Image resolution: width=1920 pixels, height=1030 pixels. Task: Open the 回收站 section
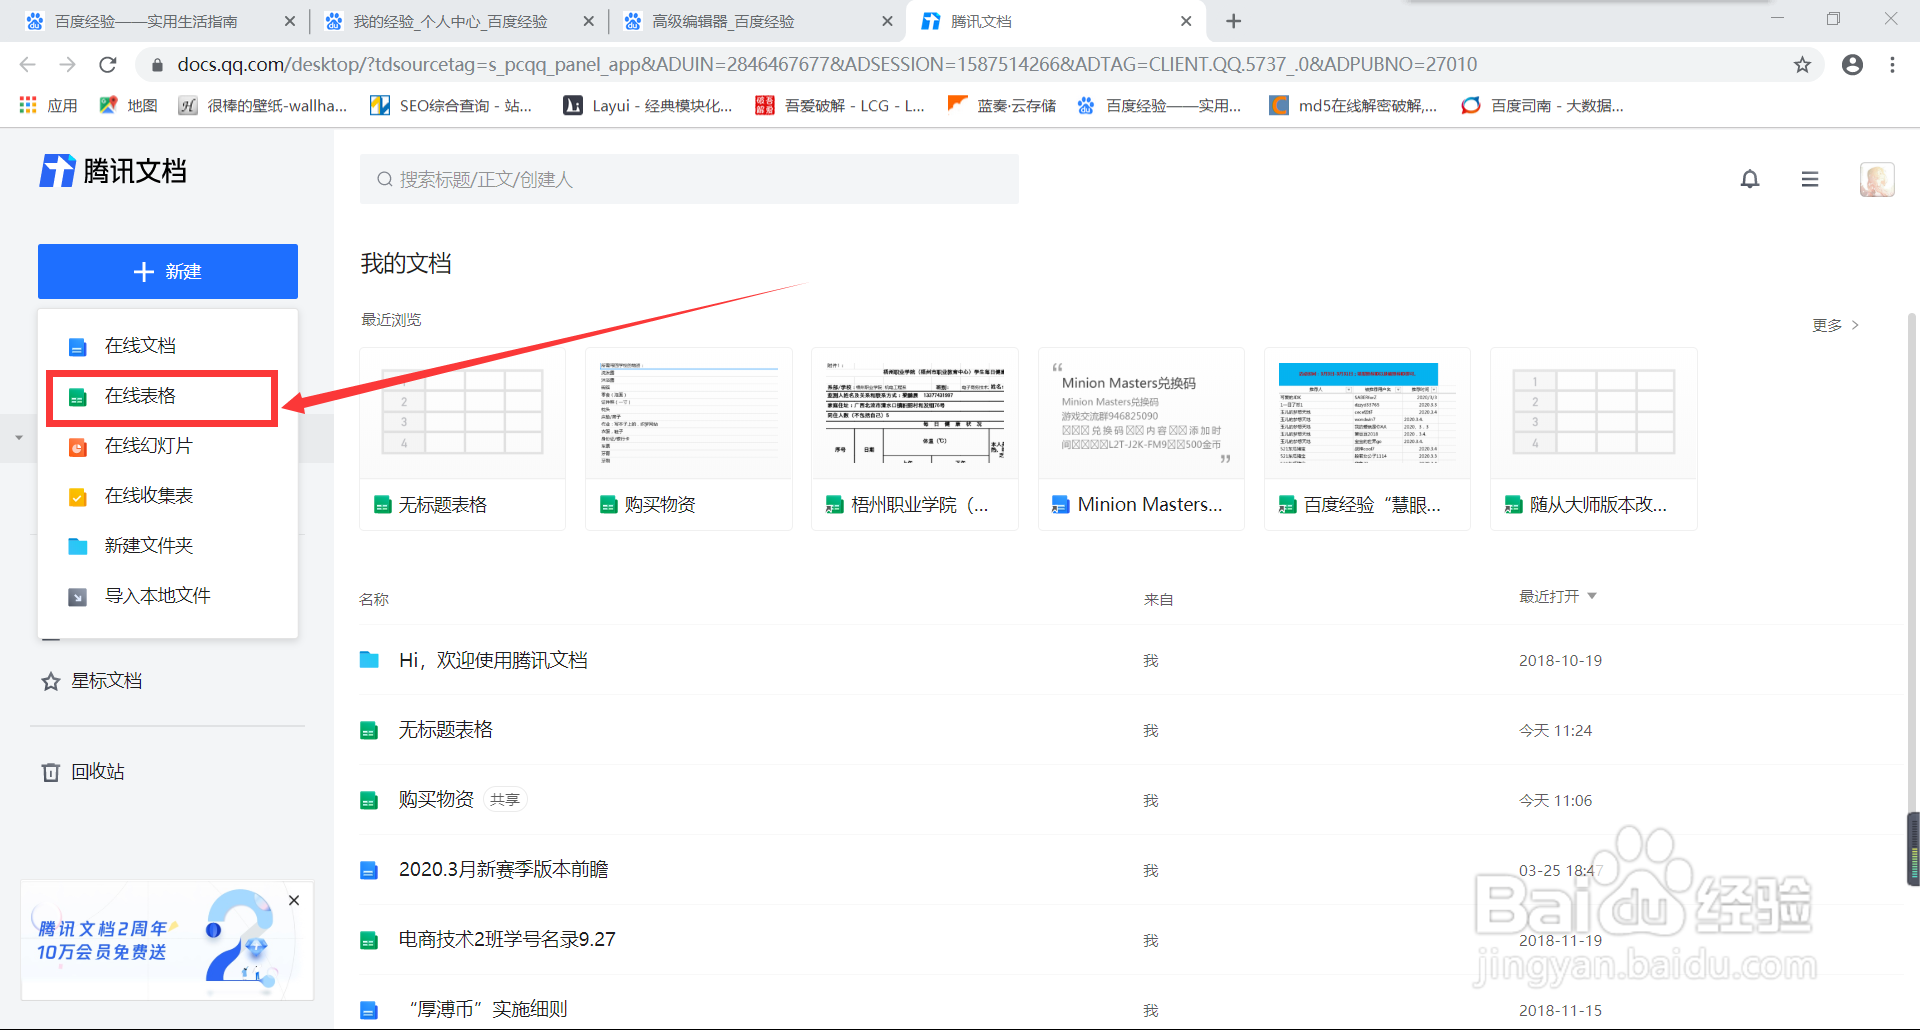[x=83, y=772]
